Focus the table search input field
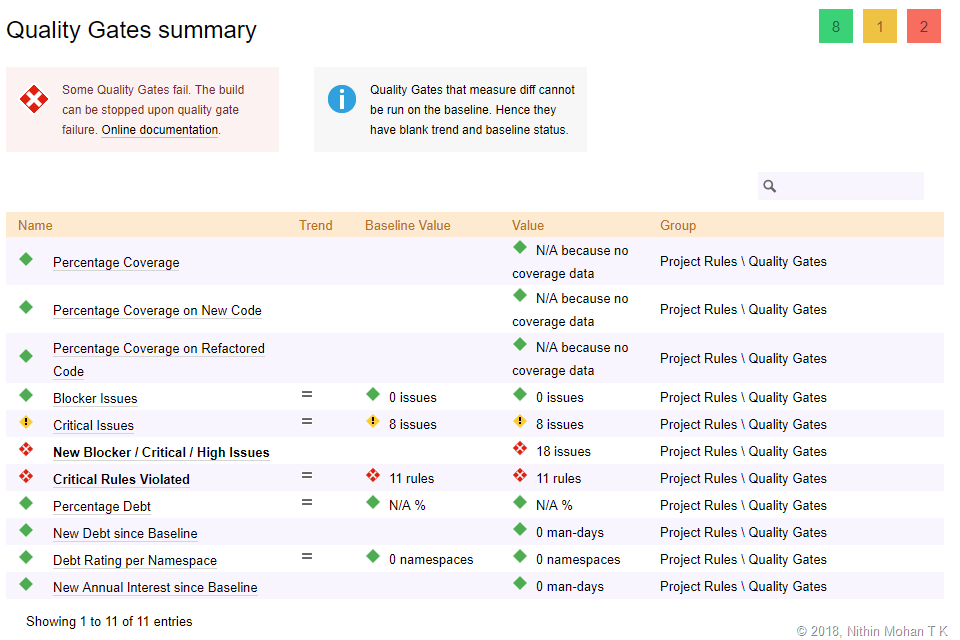The image size is (960, 640). [x=850, y=186]
